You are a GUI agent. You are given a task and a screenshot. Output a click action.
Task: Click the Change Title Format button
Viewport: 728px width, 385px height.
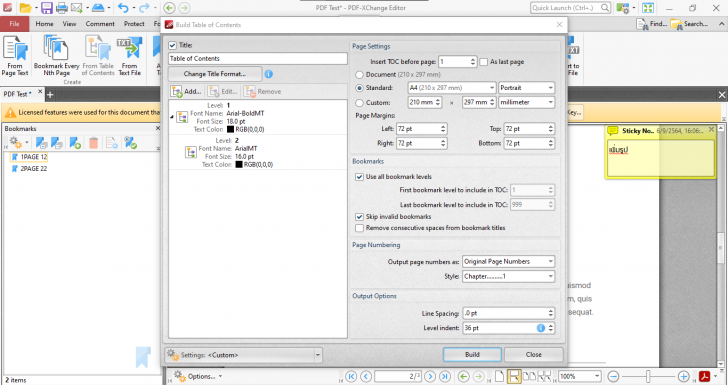pyautogui.click(x=214, y=74)
